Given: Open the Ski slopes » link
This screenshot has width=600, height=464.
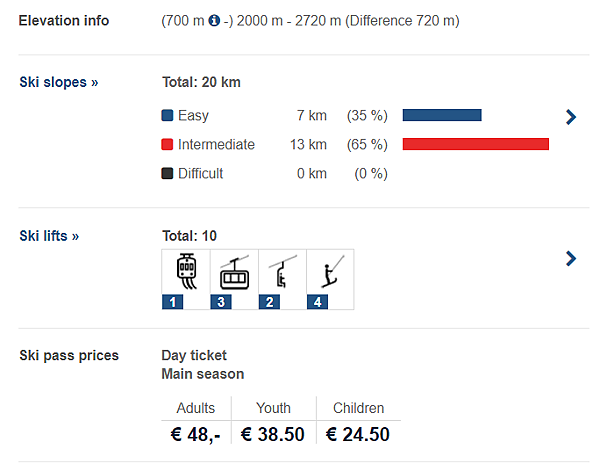Looking at the screenshot, I should 59,82.
